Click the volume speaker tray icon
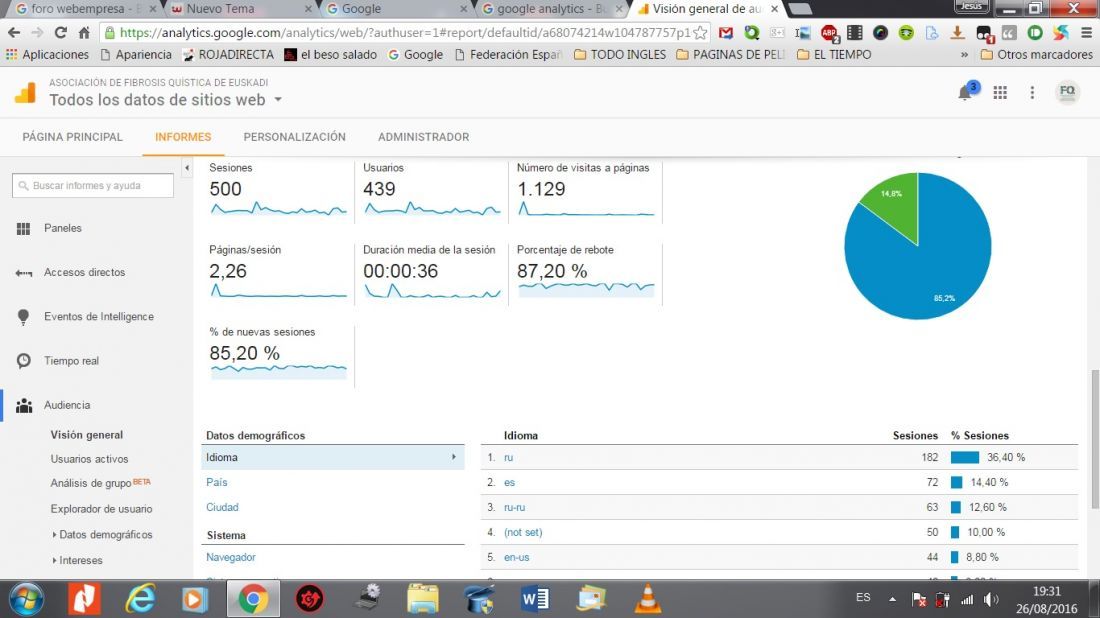Image resolution: width=1100 pixels, height=618 pixels. point(991,599)
